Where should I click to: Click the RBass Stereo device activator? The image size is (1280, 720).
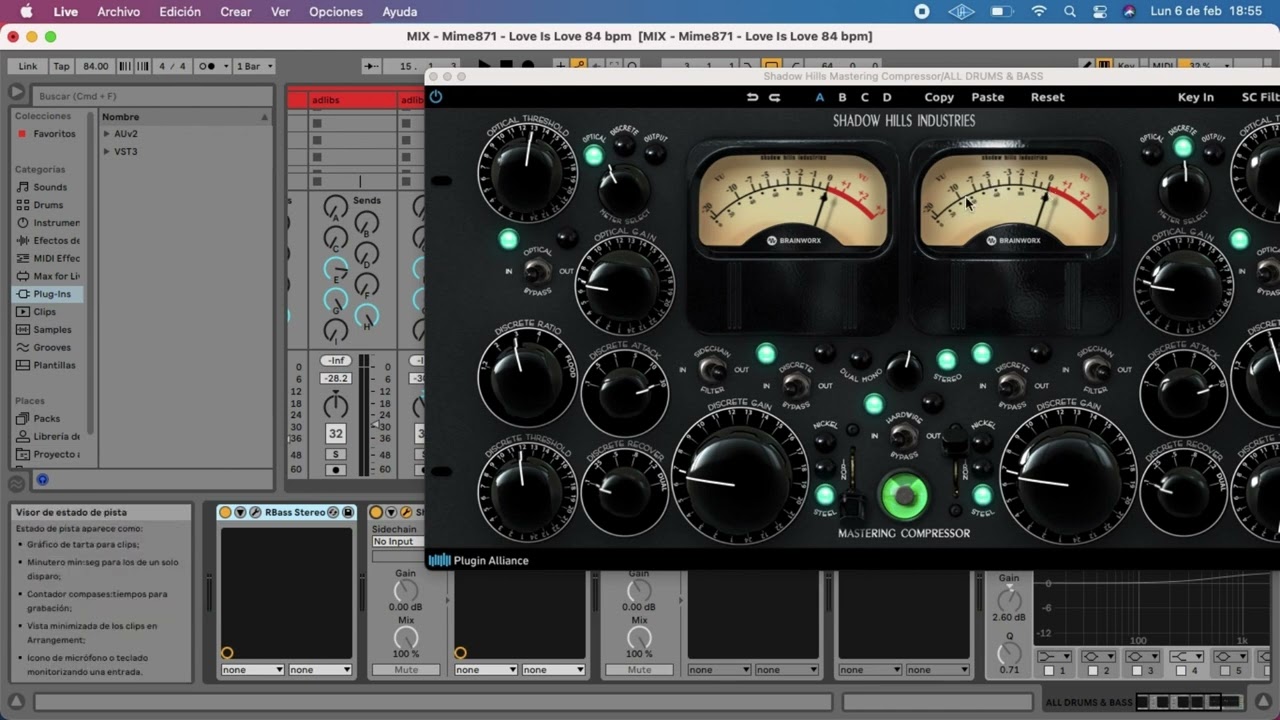pos(225,512)
